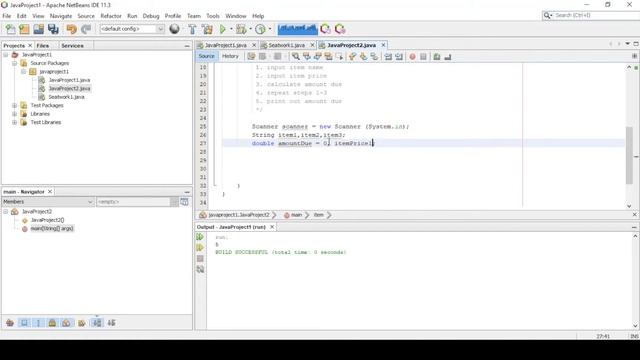Screen dimensions: 640x360
Task: Toggle show static members filter in Navigator
Action: [38, 323]
